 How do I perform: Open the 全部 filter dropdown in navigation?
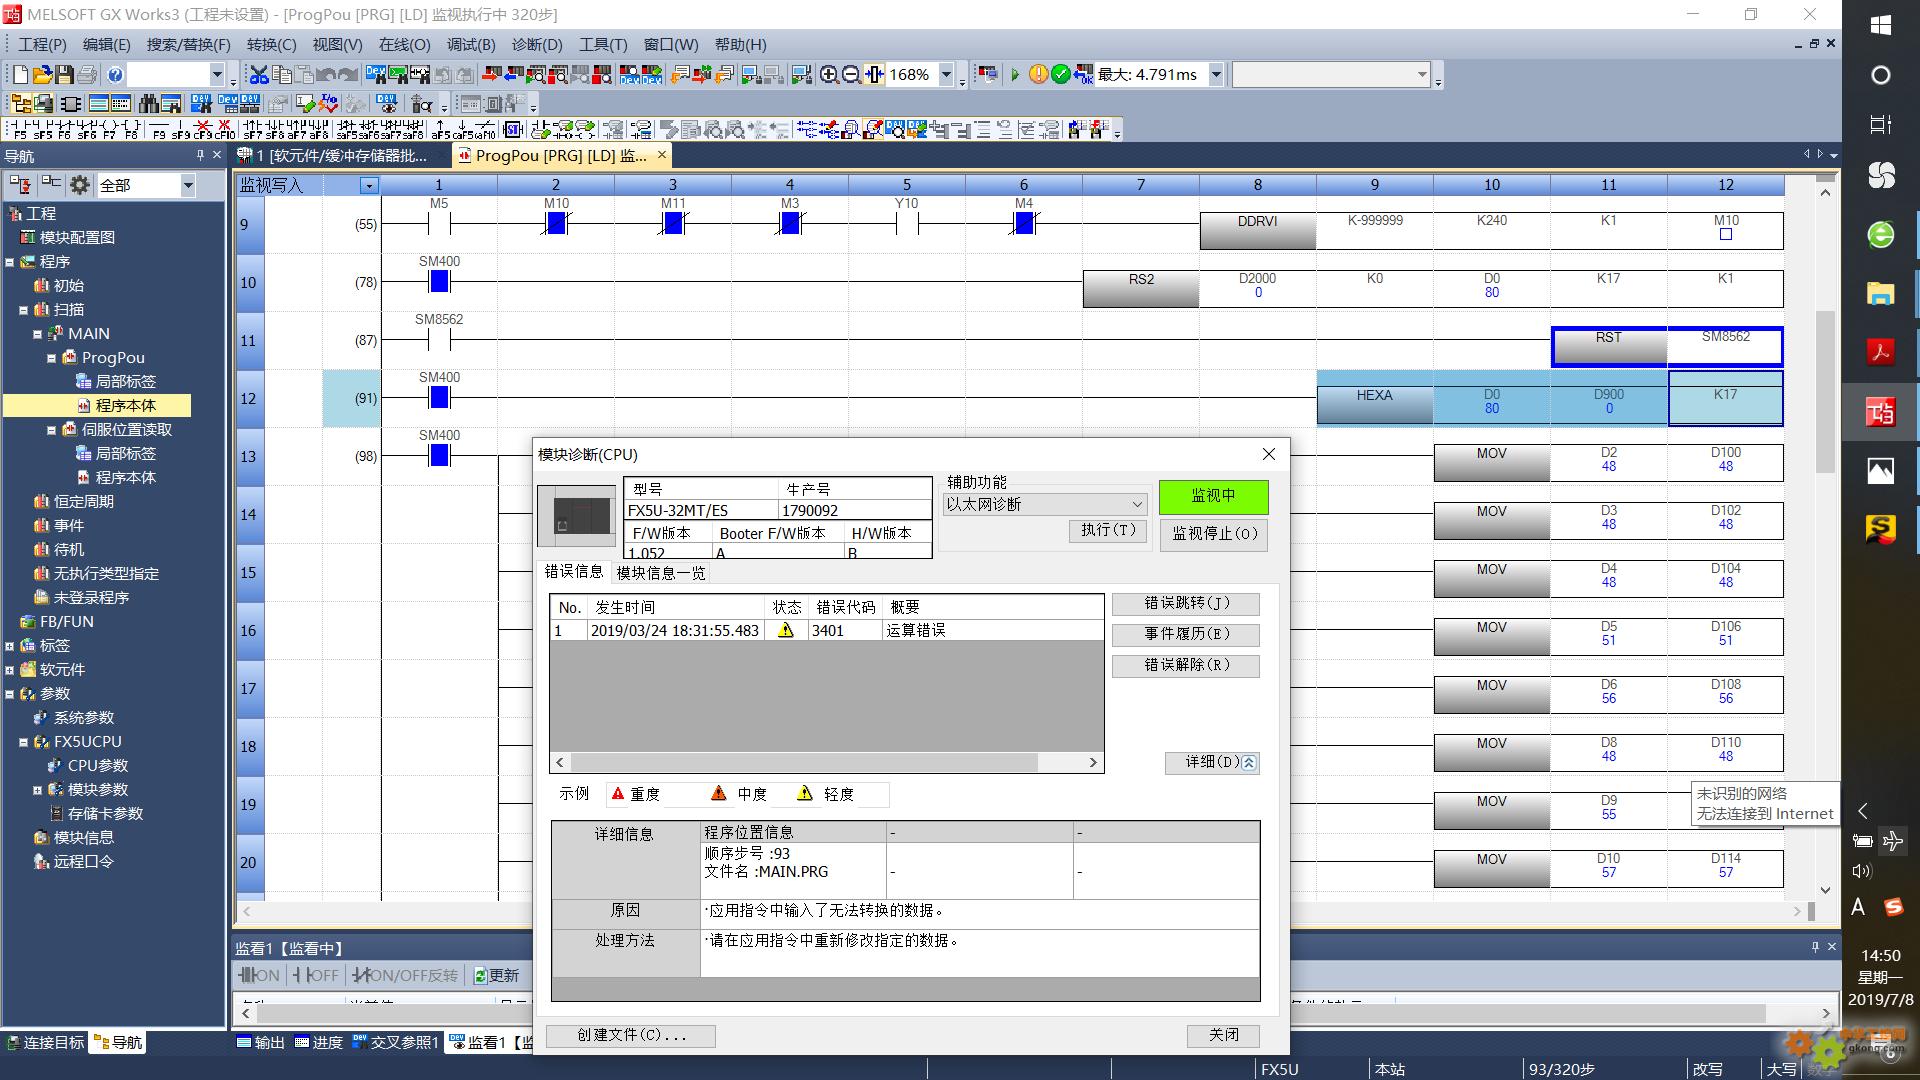(187, 185)
